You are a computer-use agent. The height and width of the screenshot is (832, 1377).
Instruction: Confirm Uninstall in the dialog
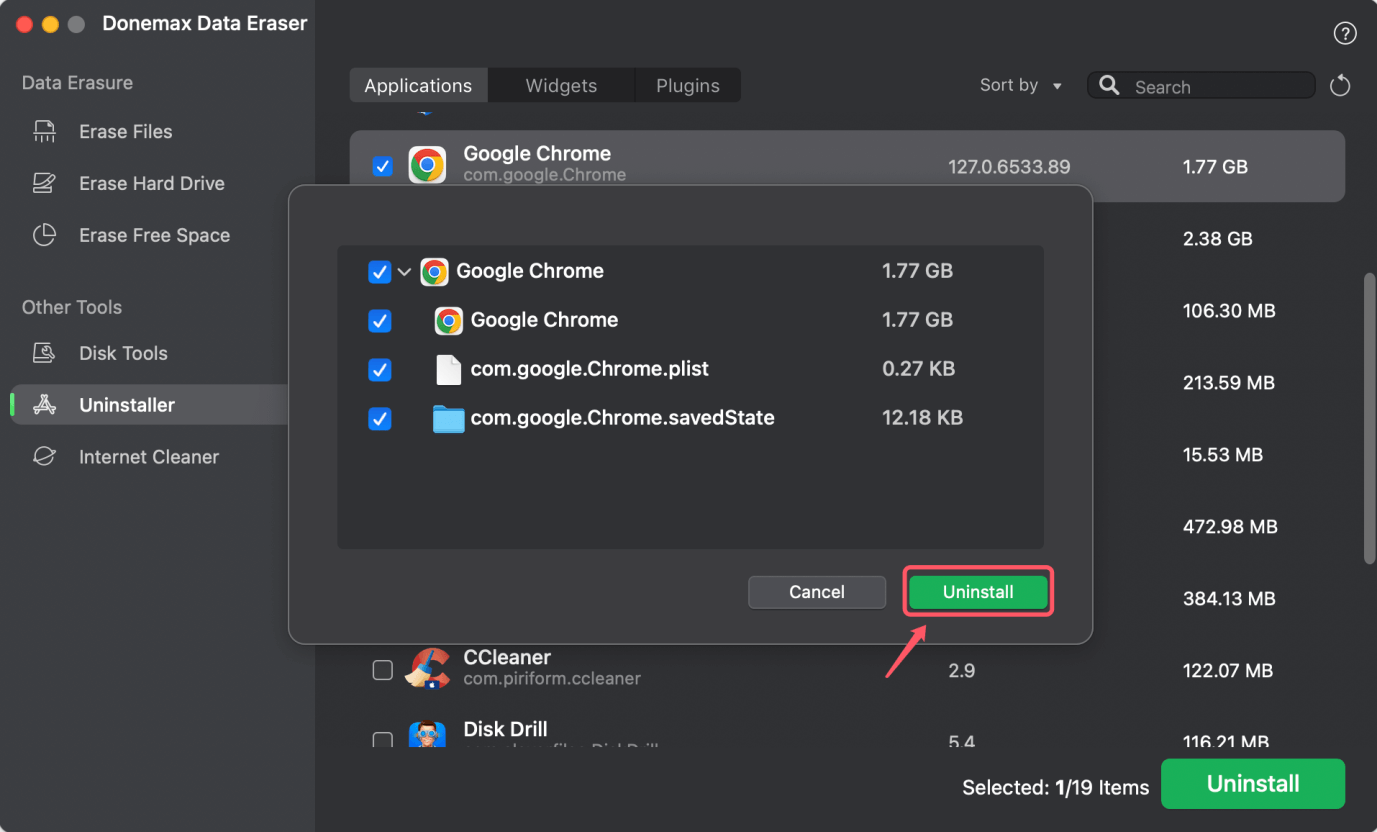[978, 592]
